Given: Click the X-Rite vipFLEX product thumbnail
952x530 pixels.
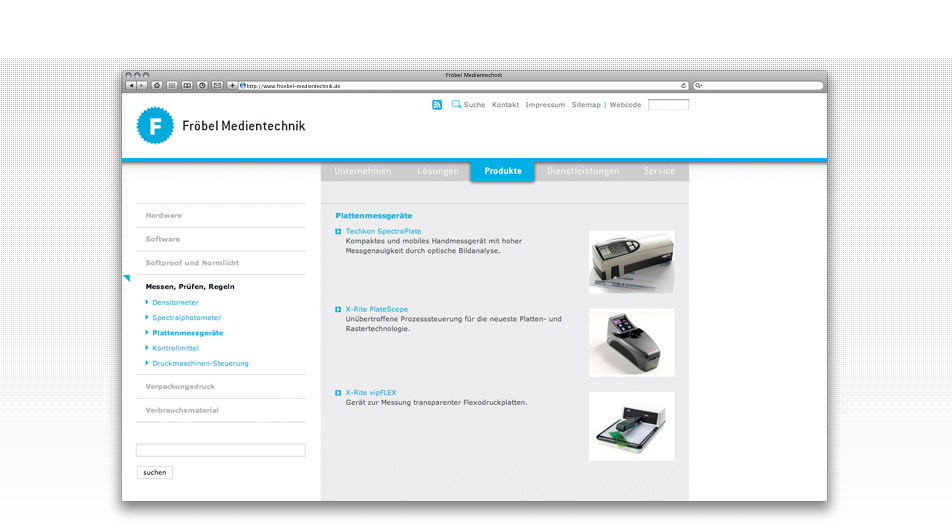Looking at the screenshot, I should click(x=631, y=426).
